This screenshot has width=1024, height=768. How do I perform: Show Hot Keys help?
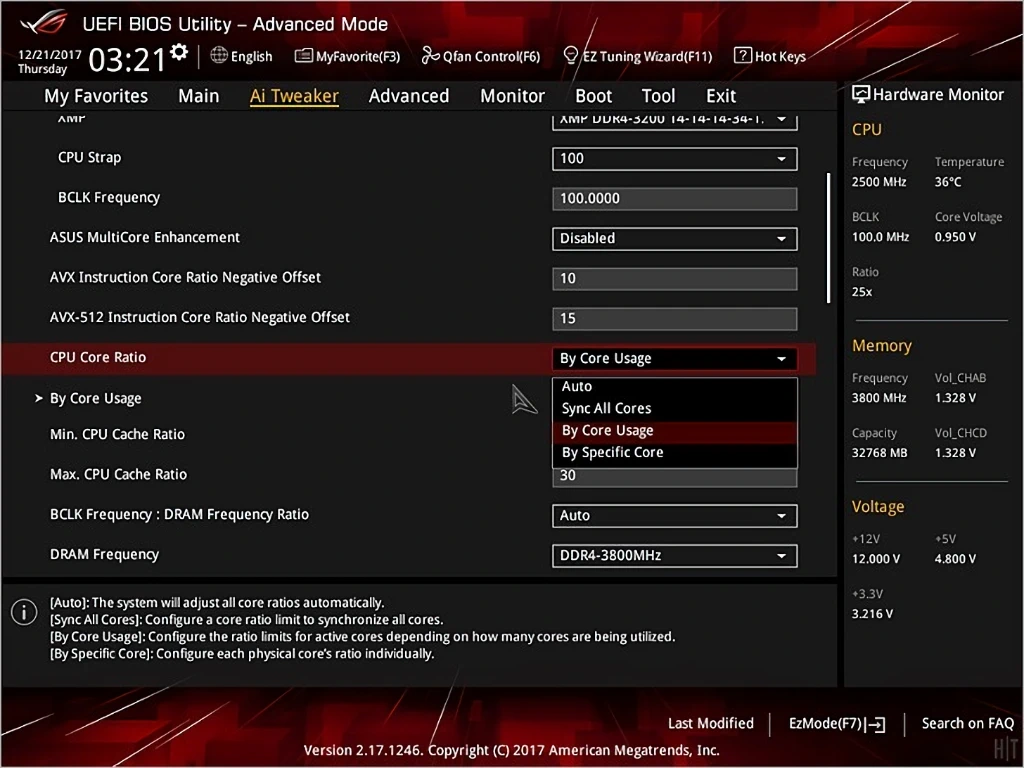point(770,56)
